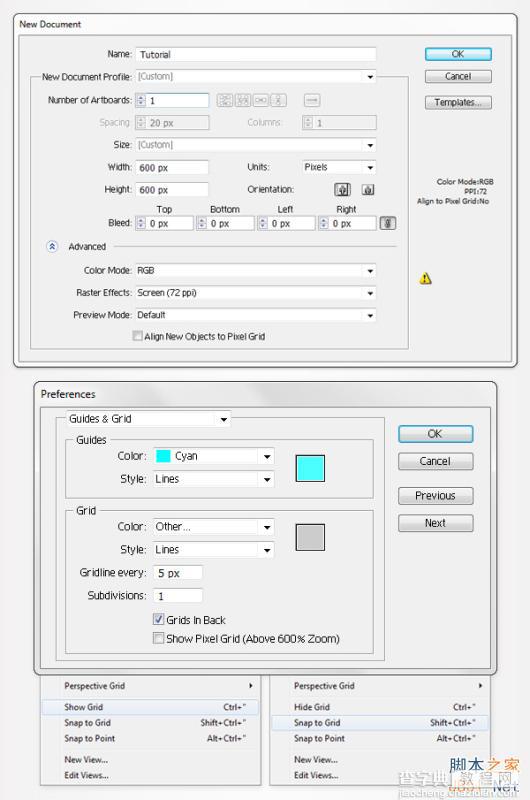Select the landscape orientation icon
530x800 pixels.
[368, 190]
